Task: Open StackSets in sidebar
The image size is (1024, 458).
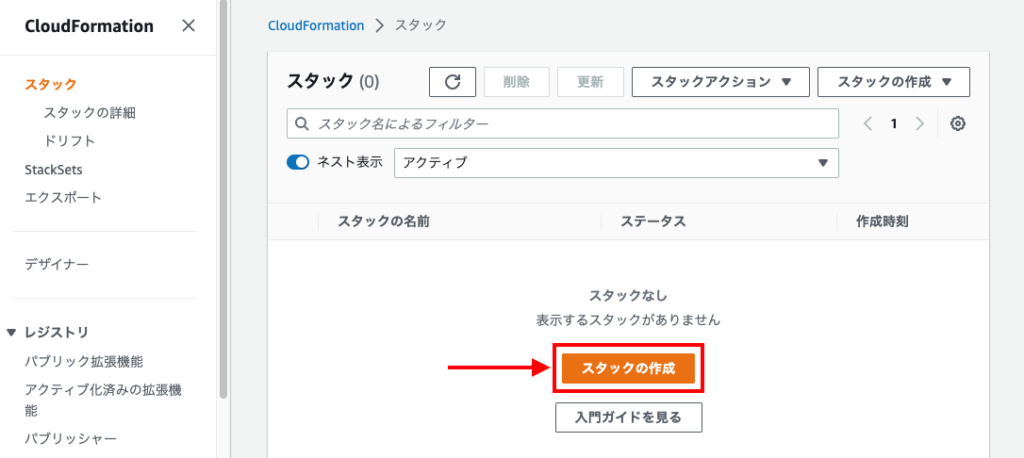Action: coord(54,169)
